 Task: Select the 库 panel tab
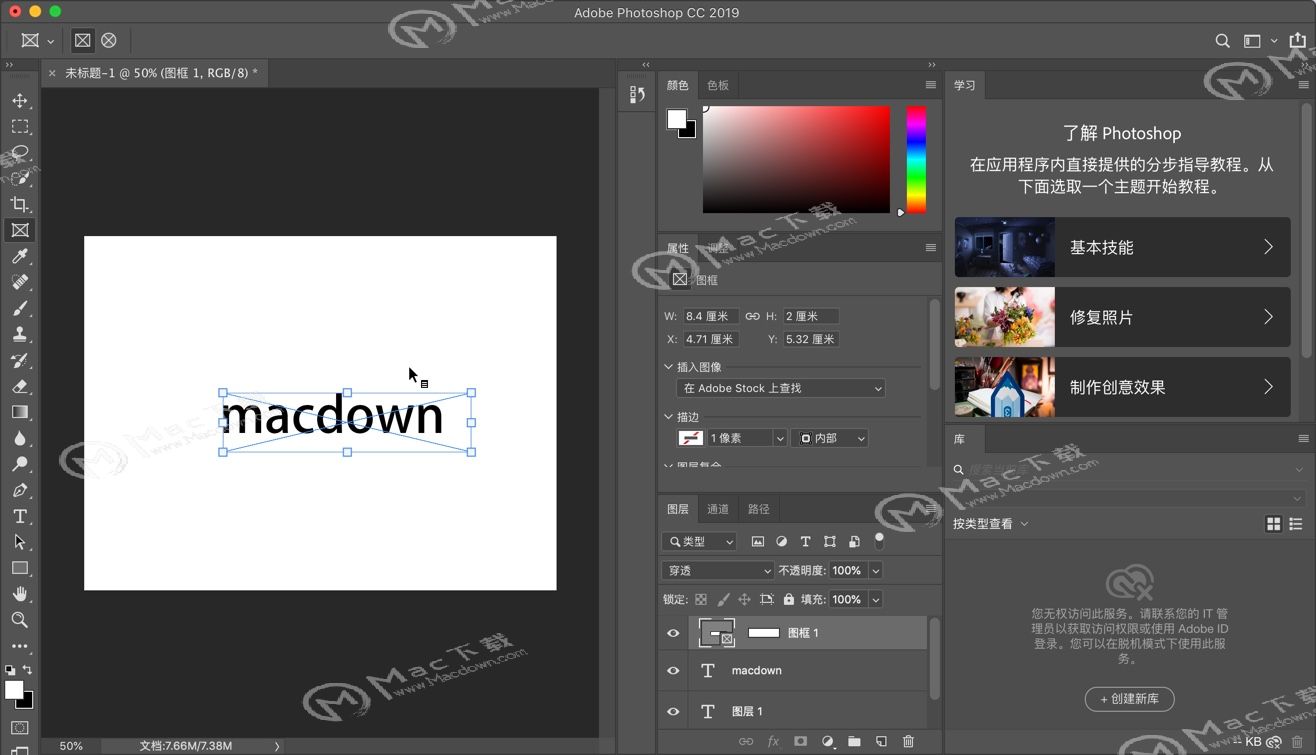point(959,439)
